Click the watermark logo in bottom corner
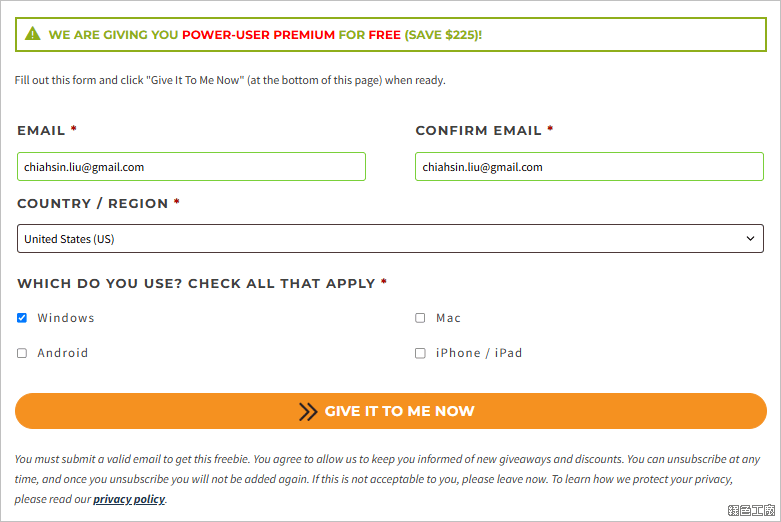Viewport: 781px width, 522px height. point(751,510)
